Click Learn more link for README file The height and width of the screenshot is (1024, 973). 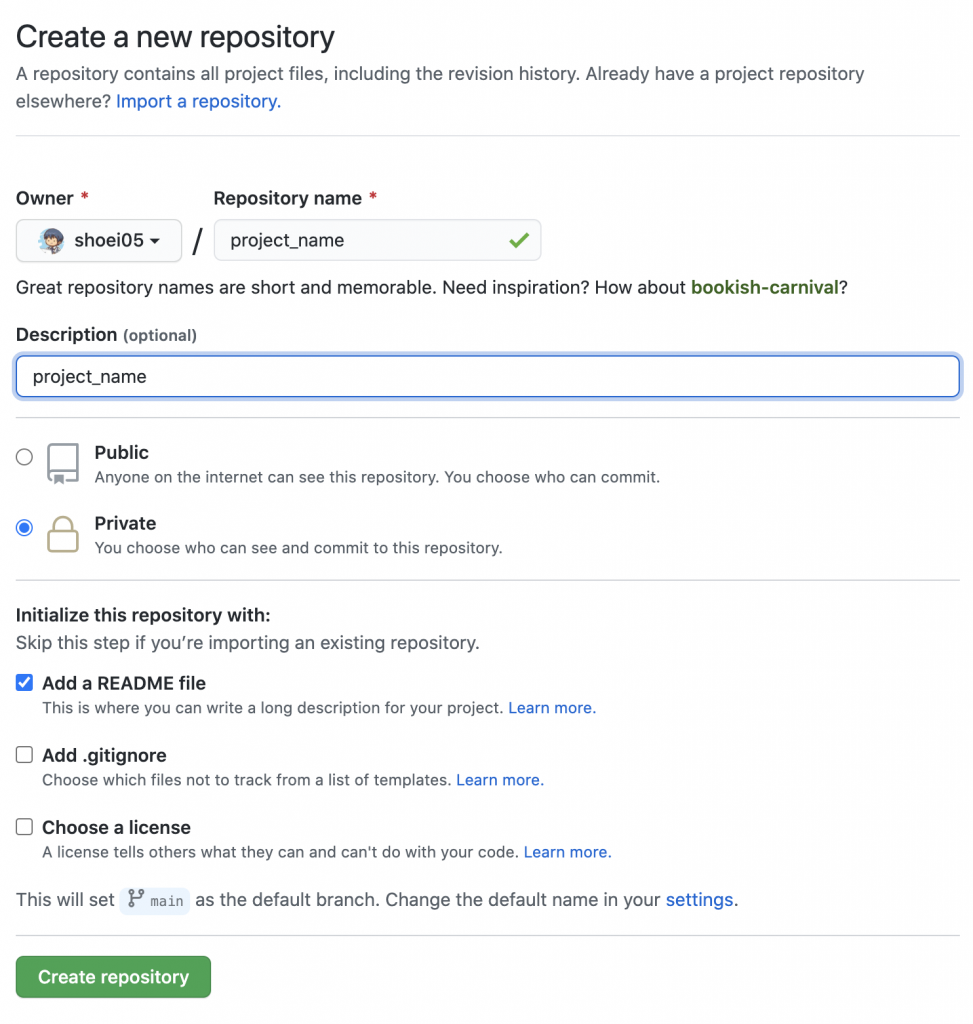click(x=552, y=708)
